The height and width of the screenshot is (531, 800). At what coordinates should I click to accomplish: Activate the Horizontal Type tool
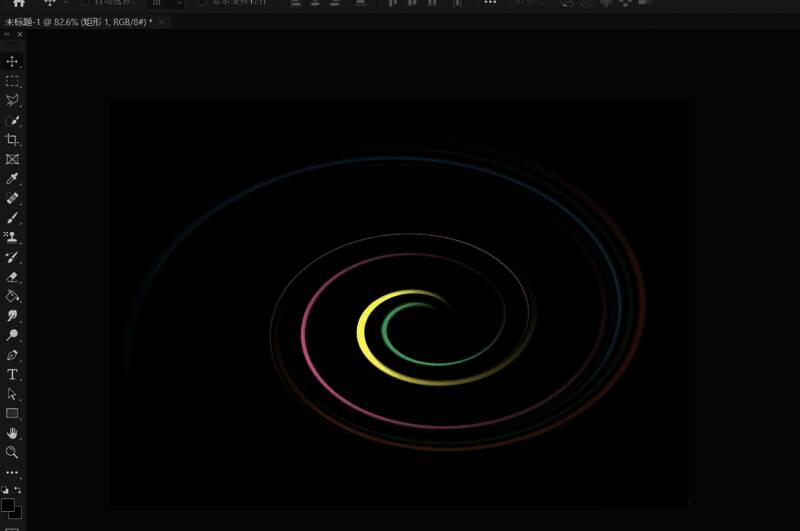tap(12, 374)
